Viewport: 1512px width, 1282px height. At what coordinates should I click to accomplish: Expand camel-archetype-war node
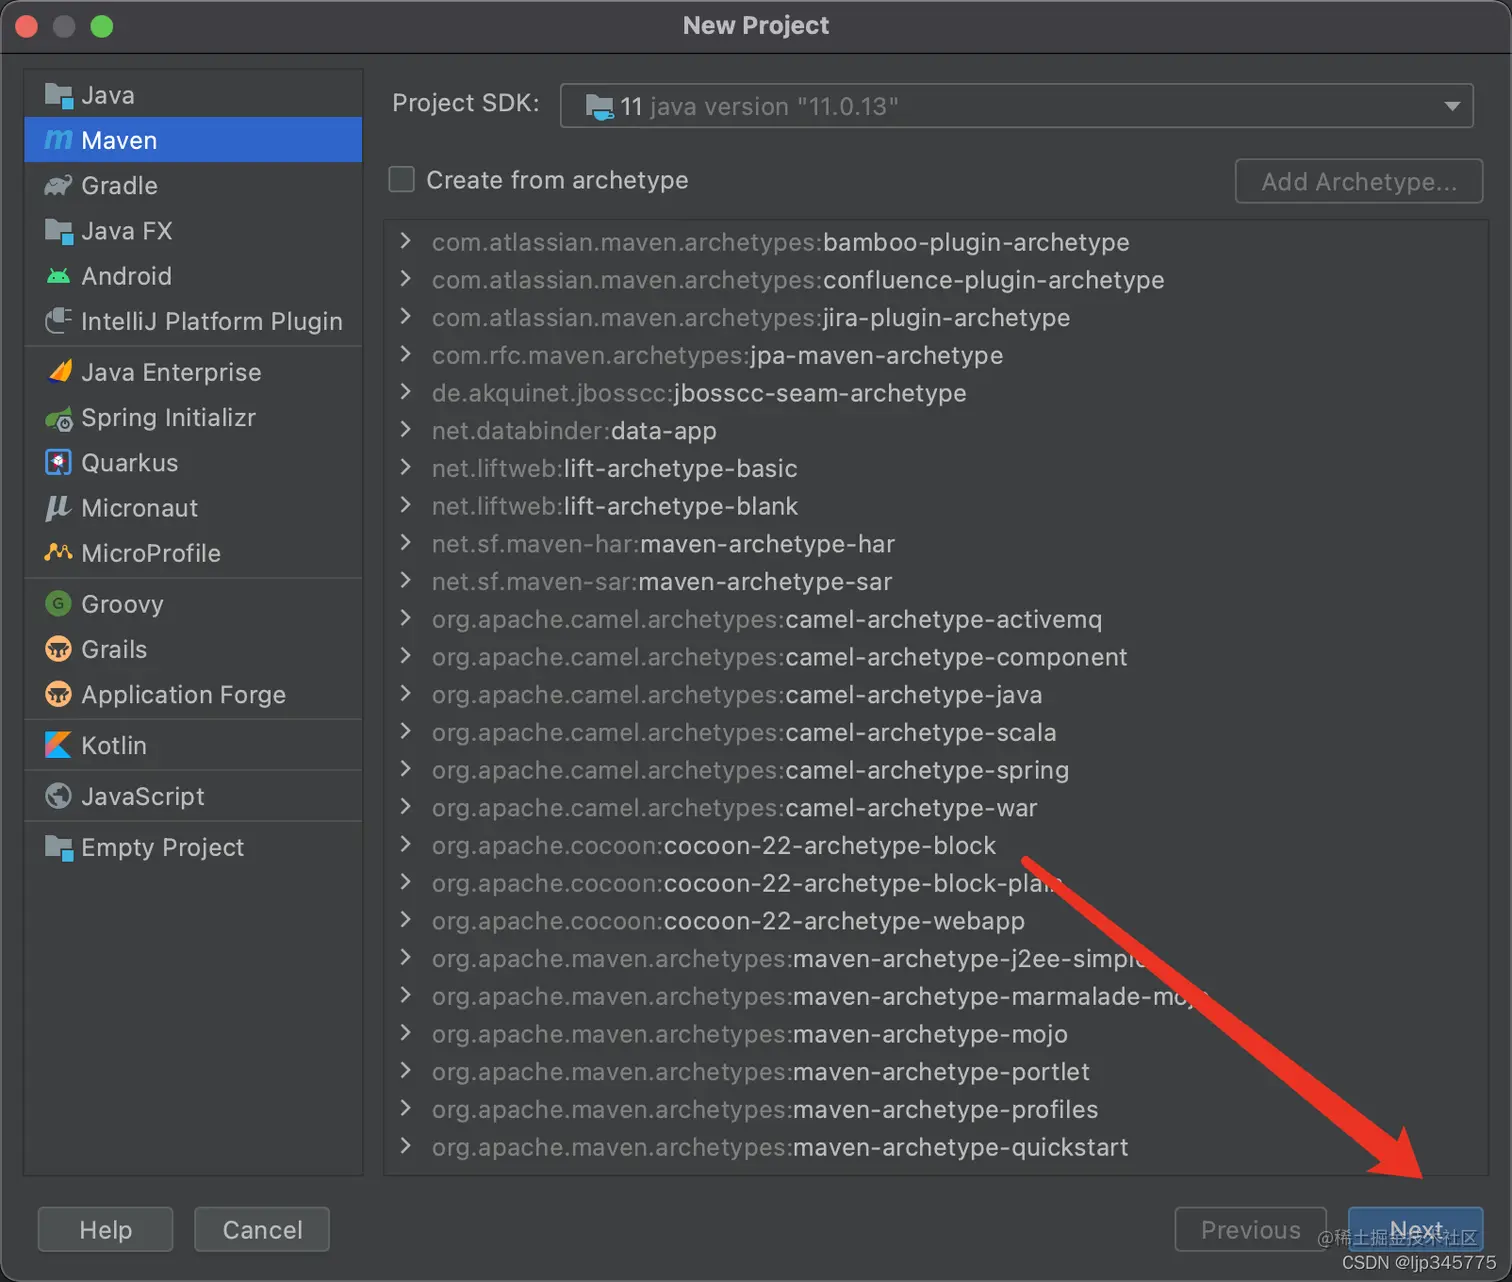pos(405,807)
